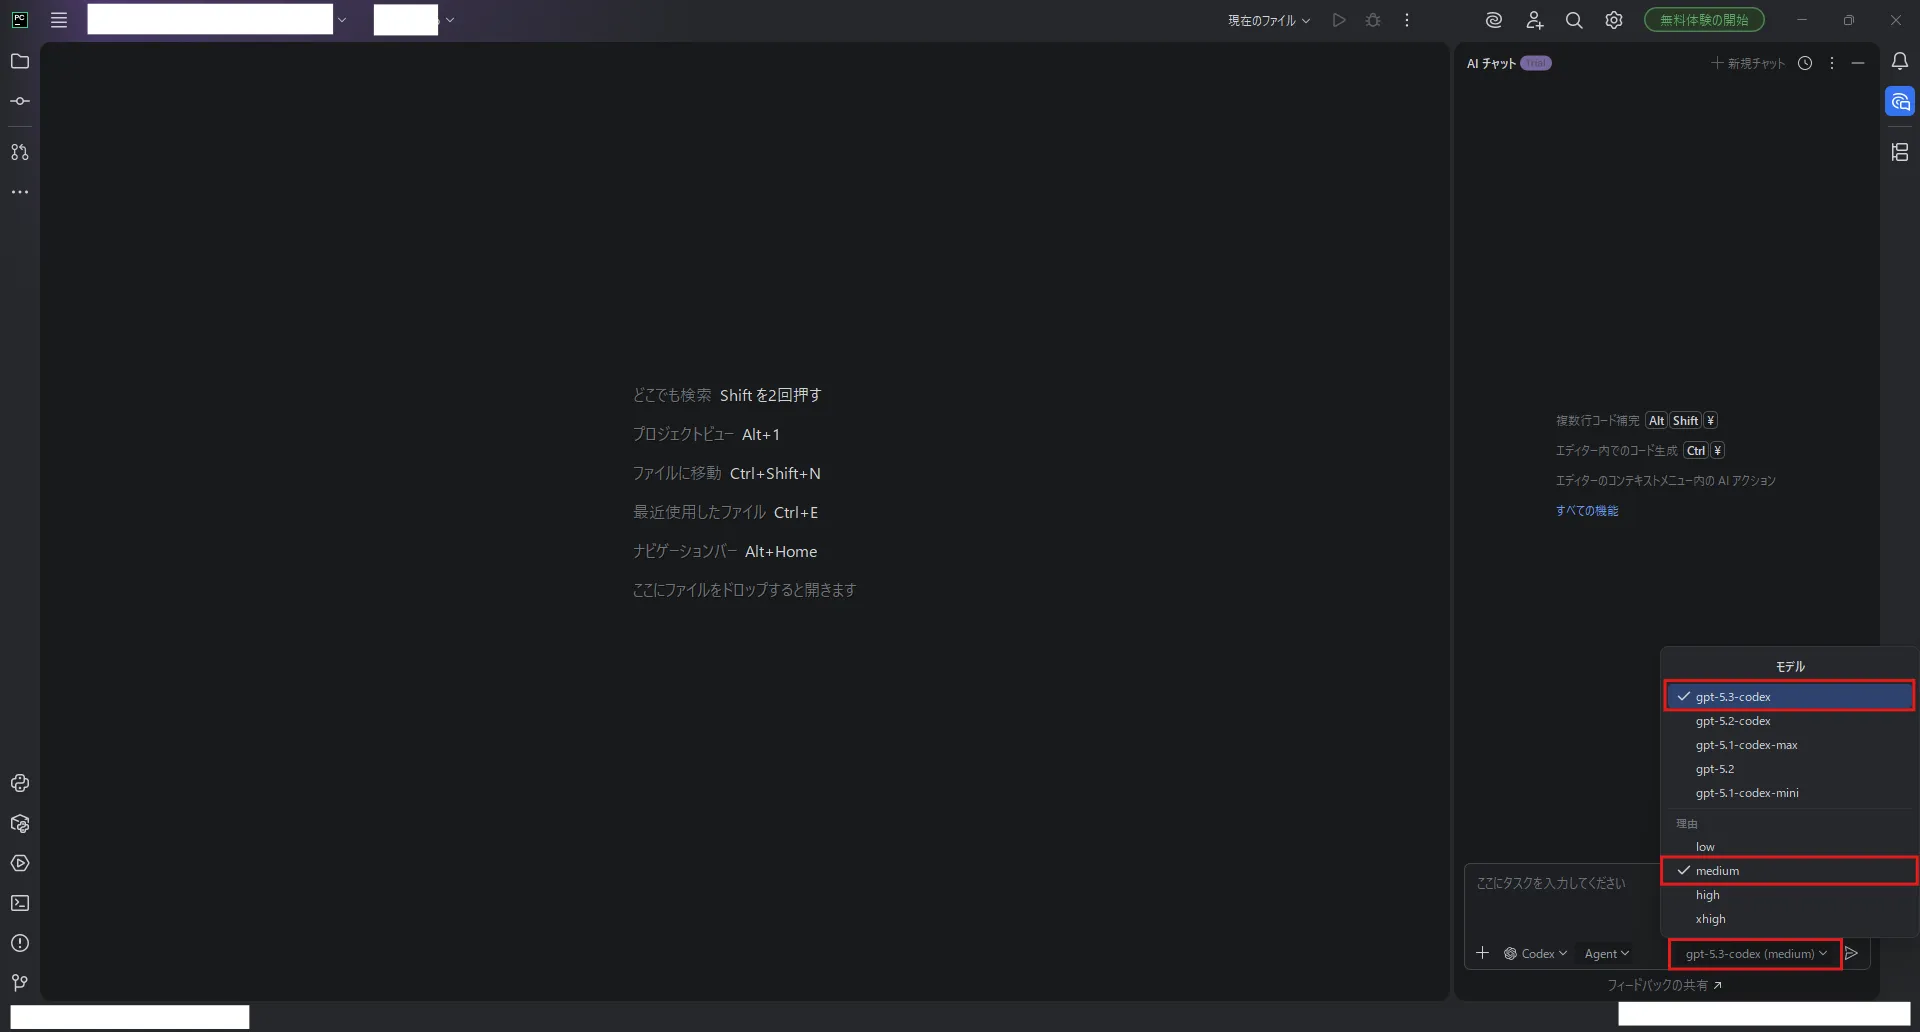
Task: Select gpt-5.1-codex-mini model
Action: point(1789,793)
